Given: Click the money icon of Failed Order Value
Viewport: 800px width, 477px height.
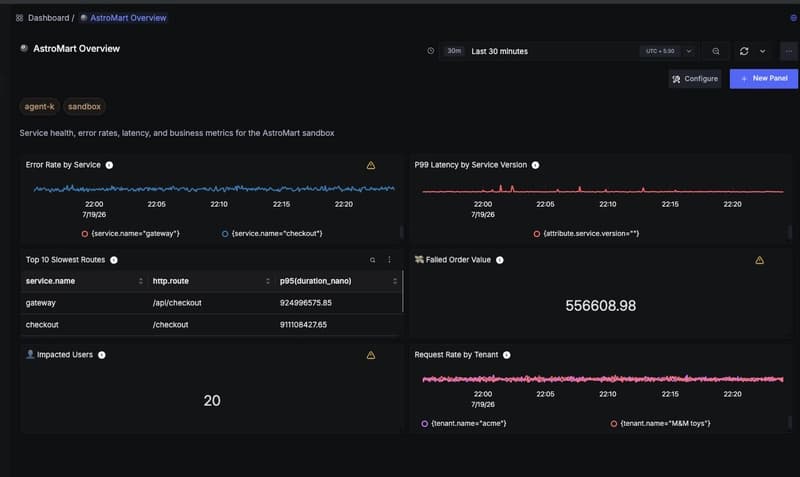Looking at the screenshot, I should point(419,260).
